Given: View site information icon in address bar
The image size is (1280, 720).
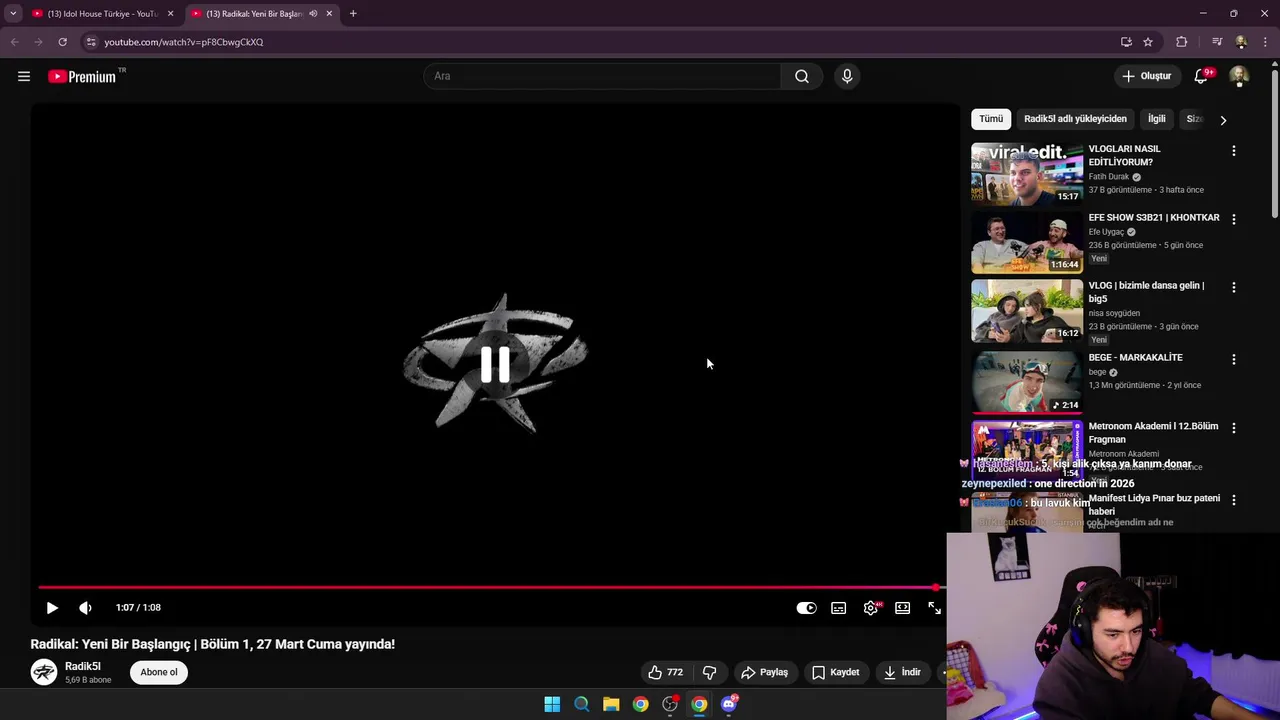Looking at the screenshot, I should tap(91, 42).
